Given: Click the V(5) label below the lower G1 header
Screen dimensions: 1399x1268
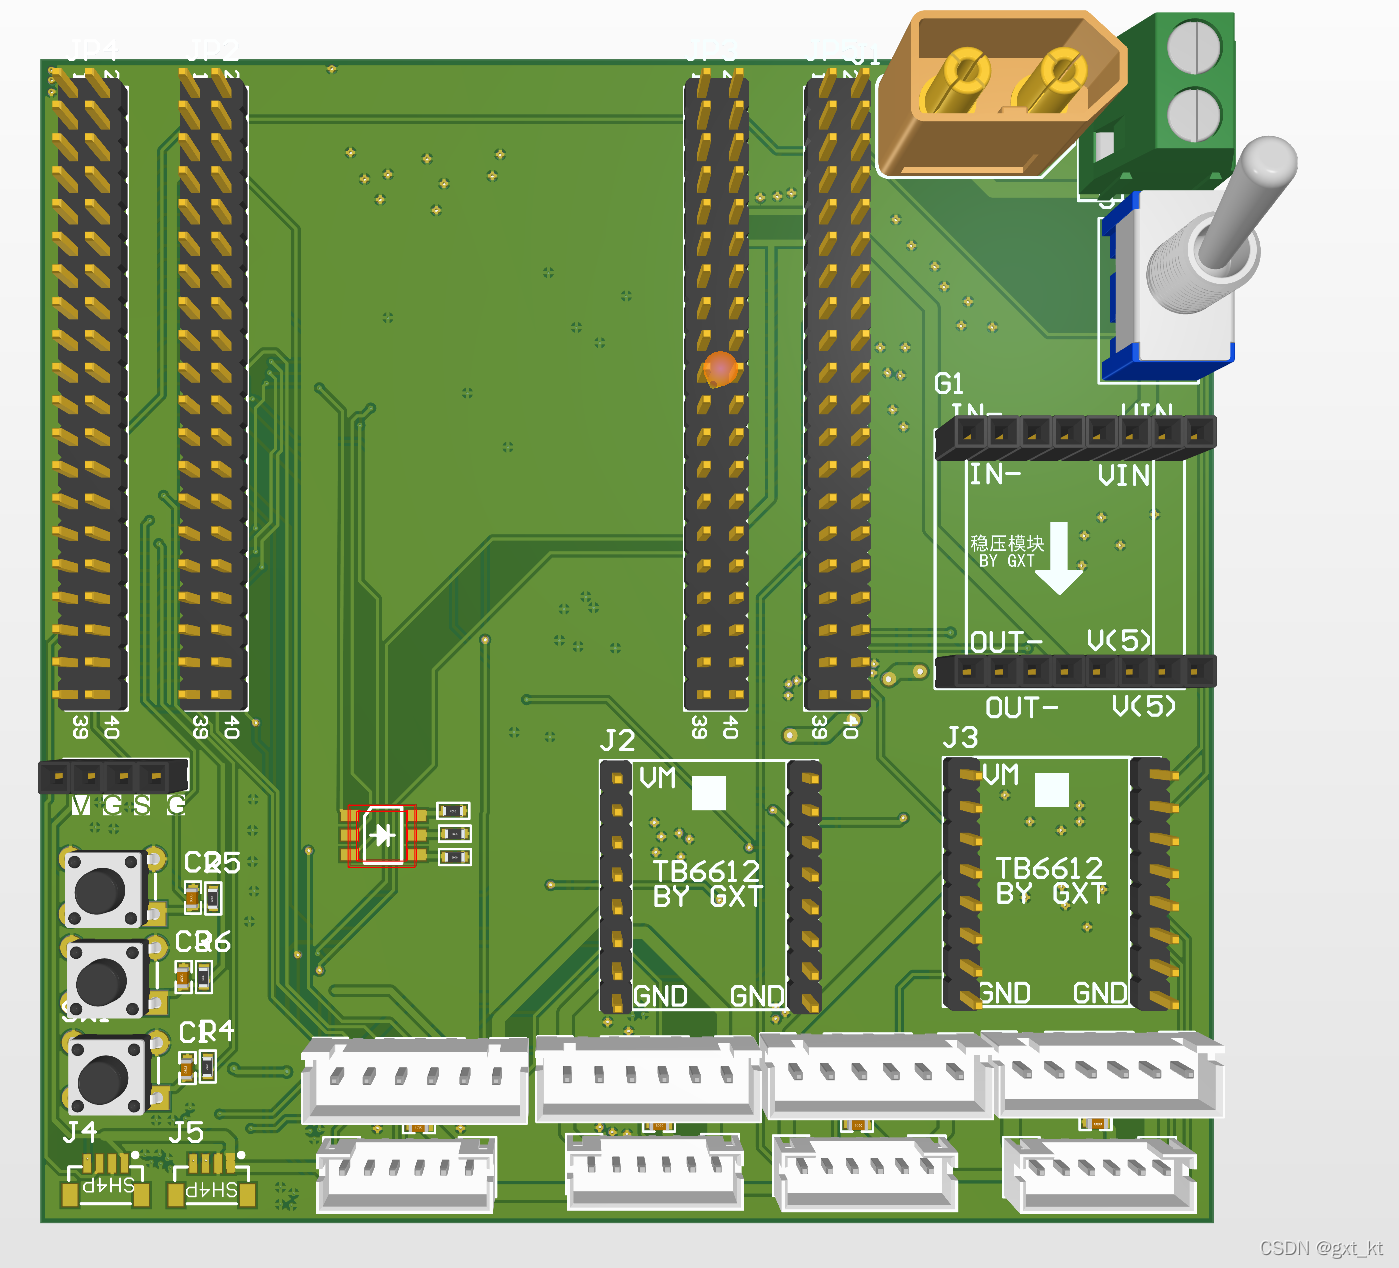Looking at the screenshot, I should pyautogui.click(x=1144, y=707).
